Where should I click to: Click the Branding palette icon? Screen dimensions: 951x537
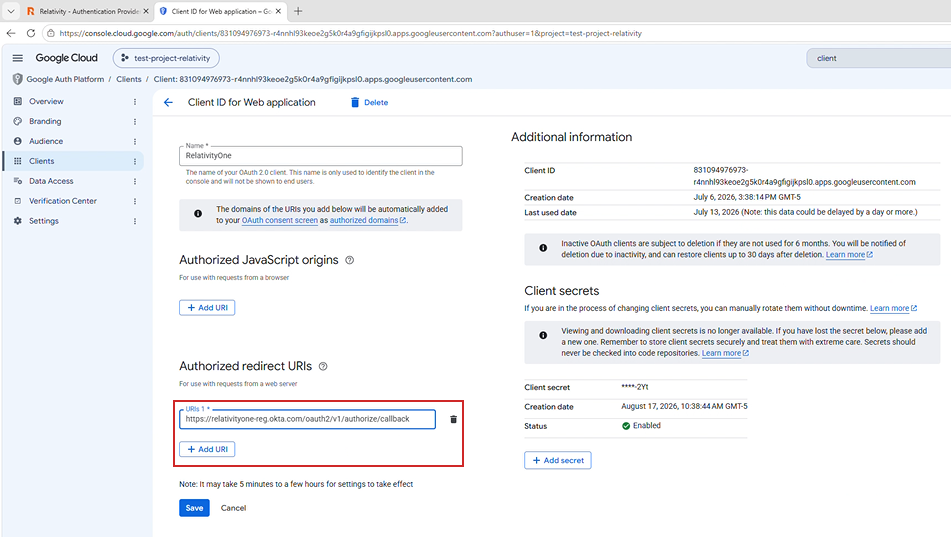tap(18, 121)
